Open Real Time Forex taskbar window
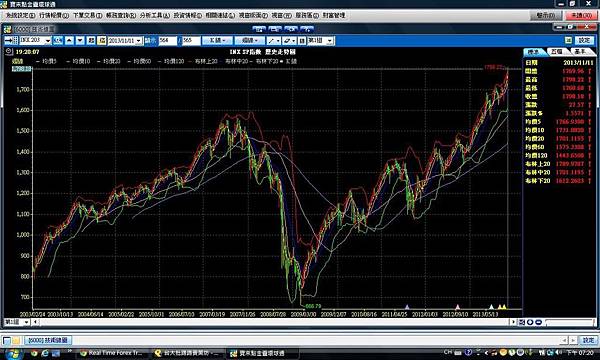The height and width of the screenshot is (360, 600). click(112, 353)
